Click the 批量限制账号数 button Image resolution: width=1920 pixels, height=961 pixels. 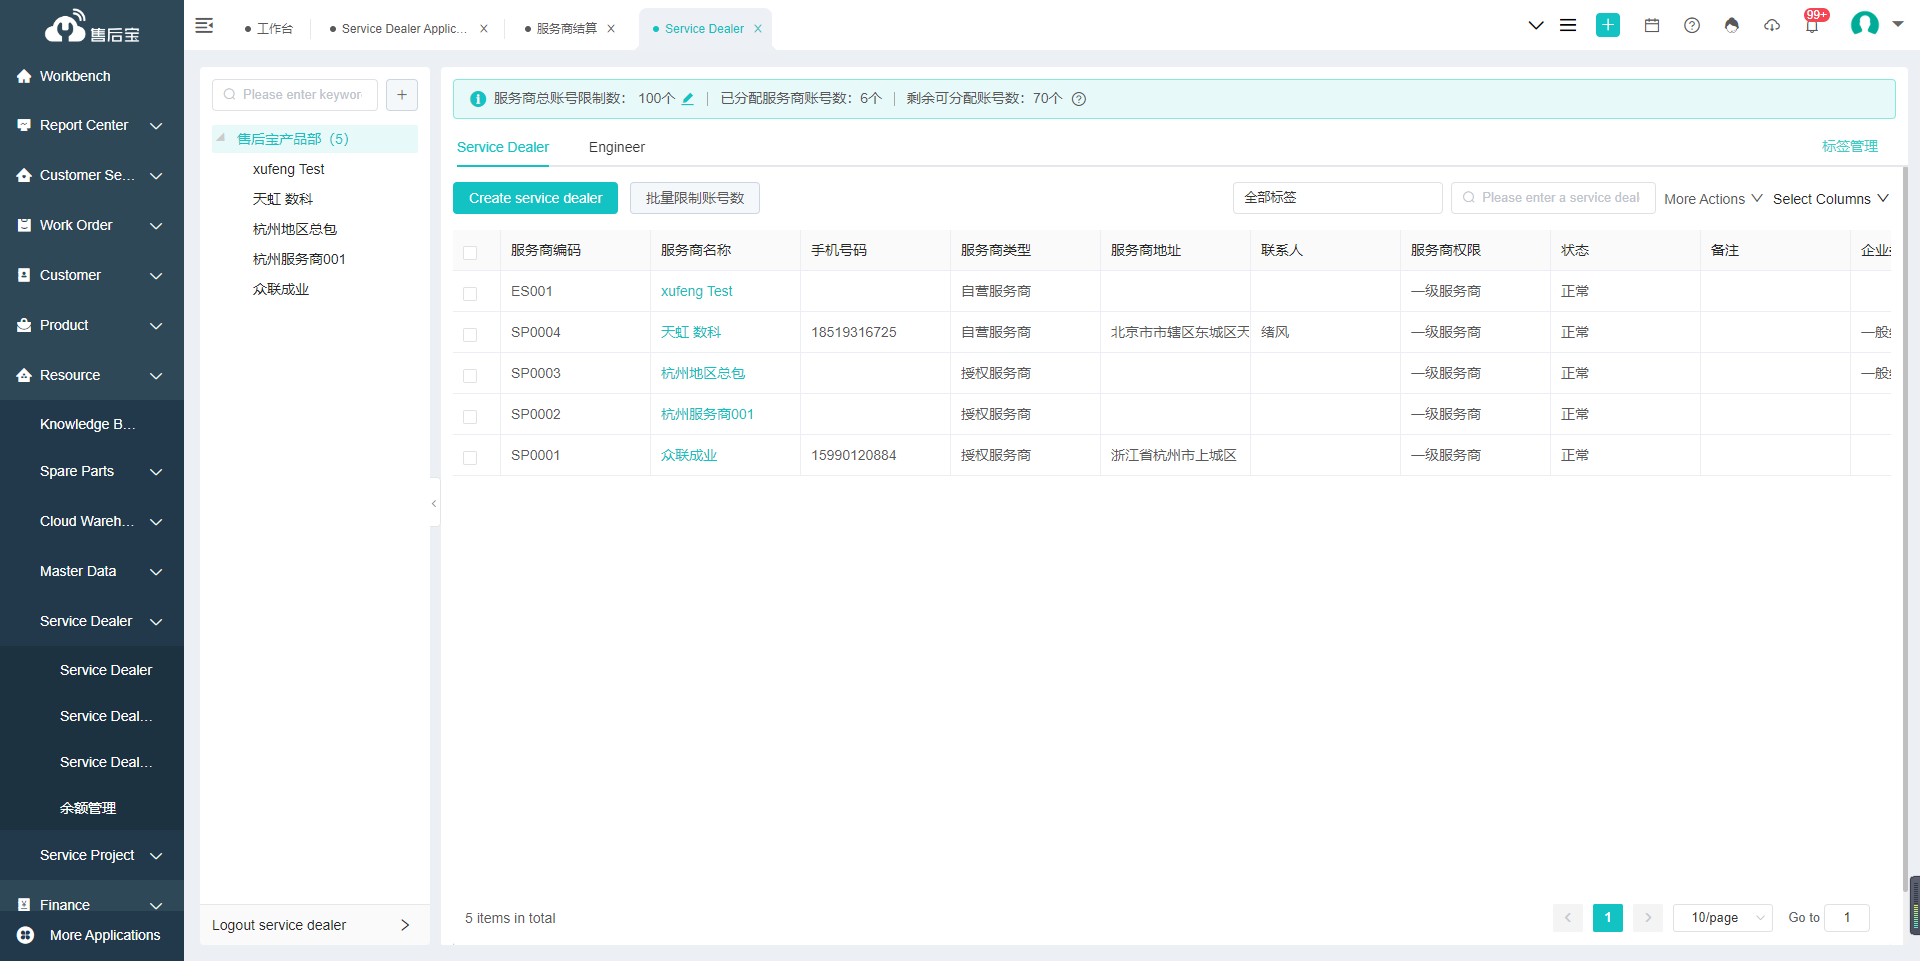tap(695, 198)
